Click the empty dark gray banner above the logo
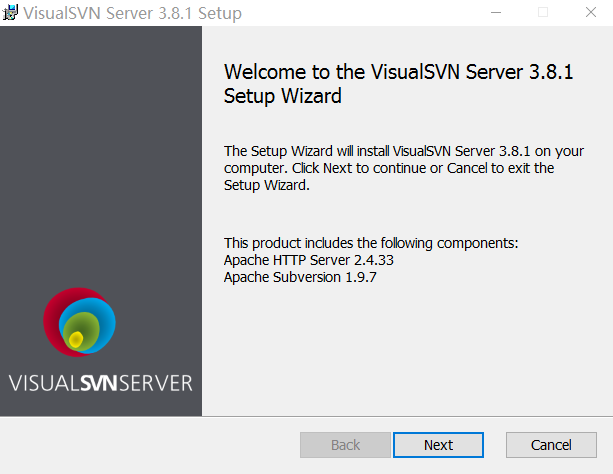 coord(101,149)
